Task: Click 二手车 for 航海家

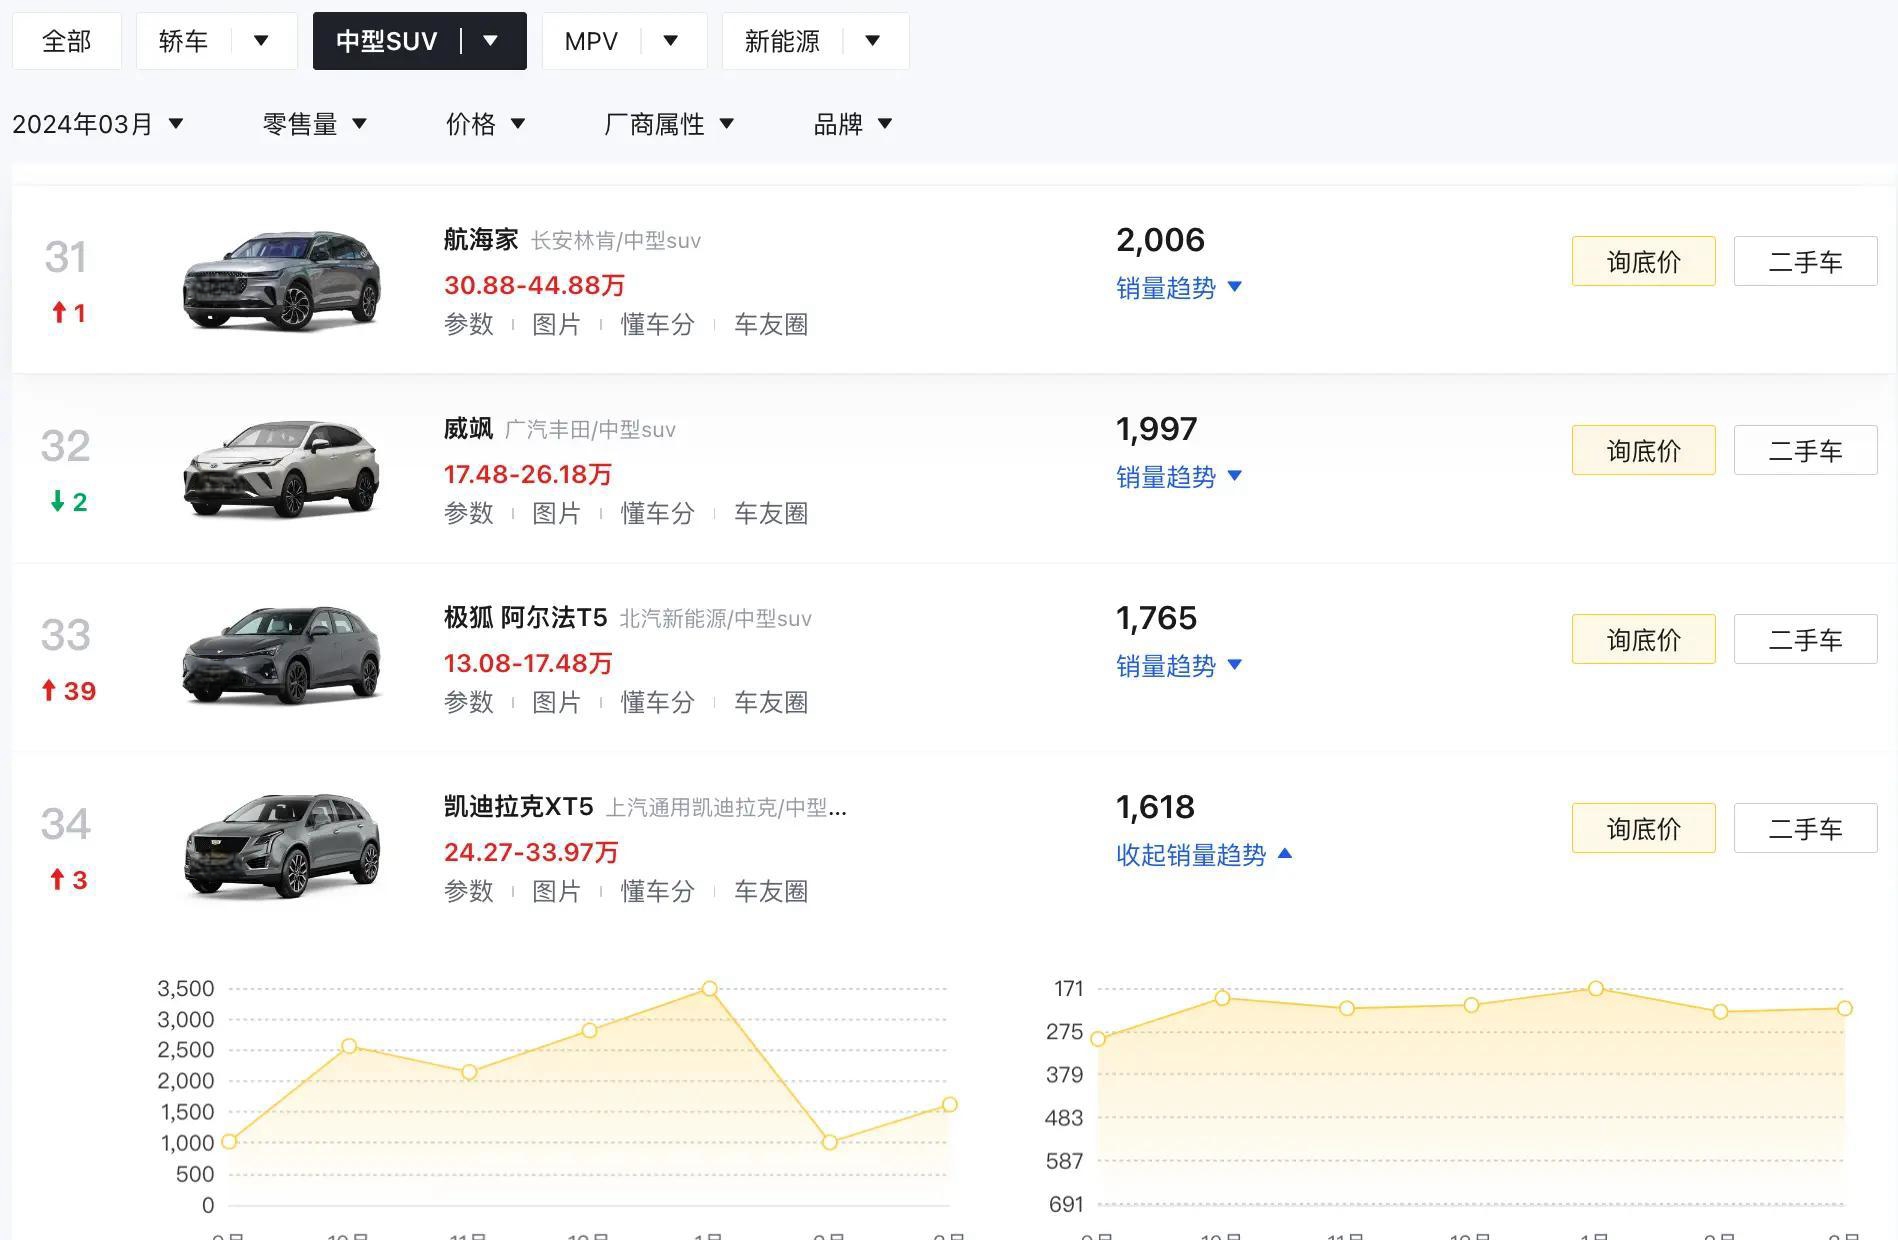Action: coord(1806,261)
